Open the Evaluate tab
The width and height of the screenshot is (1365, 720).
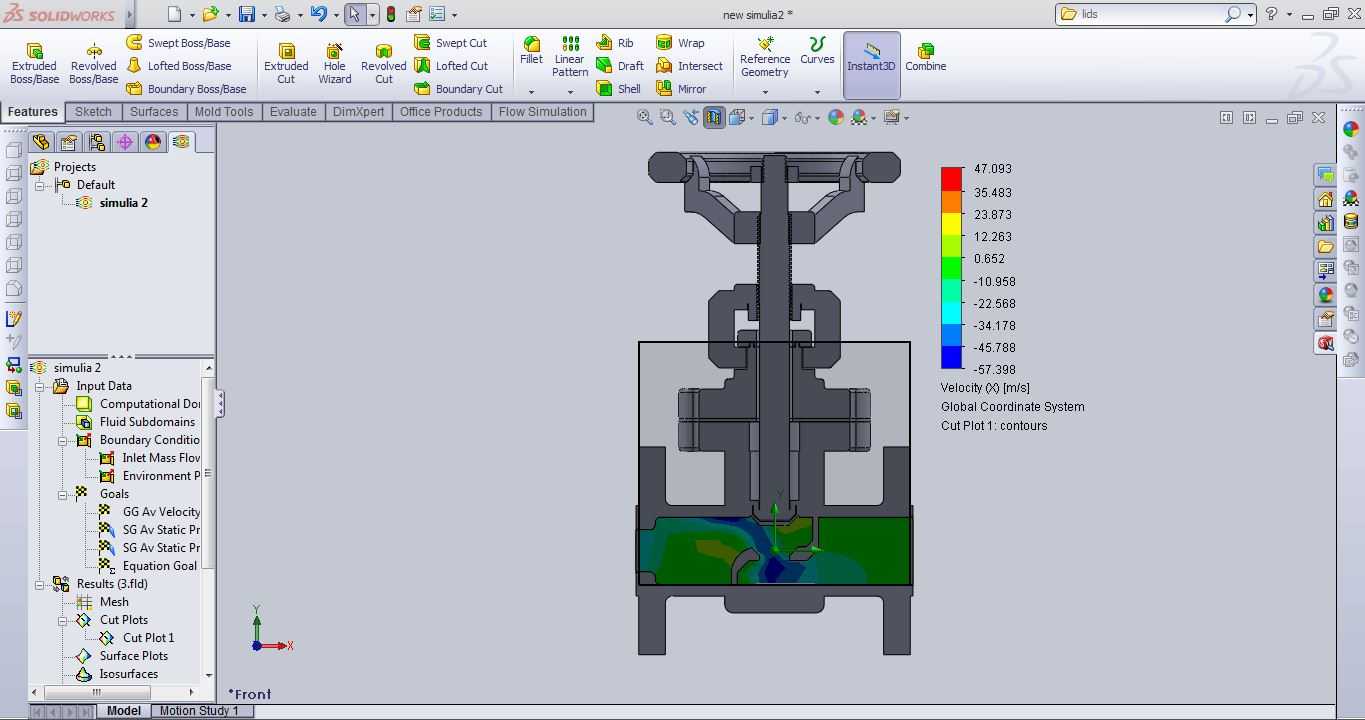click(x=293, y=112)
